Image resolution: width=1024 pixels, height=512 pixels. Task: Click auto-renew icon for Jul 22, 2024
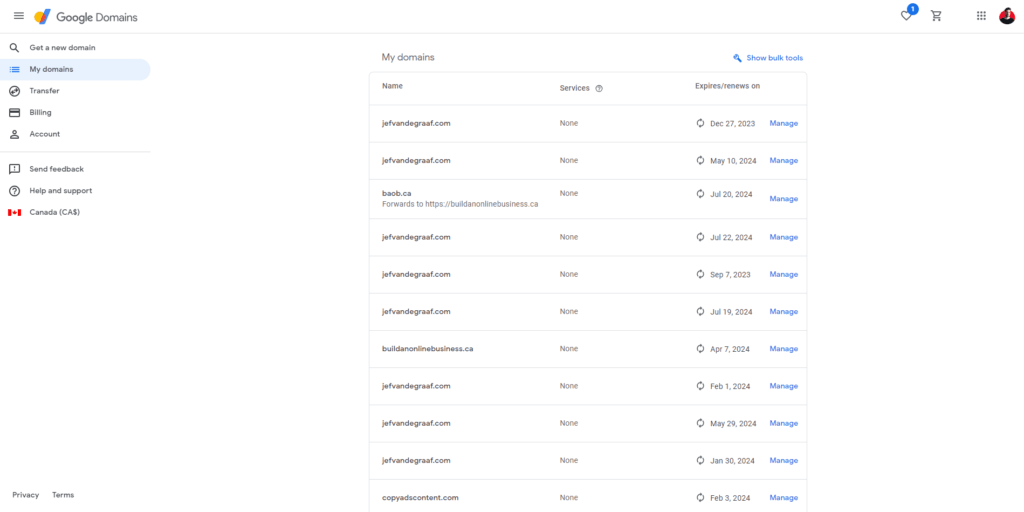click(701, 236)
